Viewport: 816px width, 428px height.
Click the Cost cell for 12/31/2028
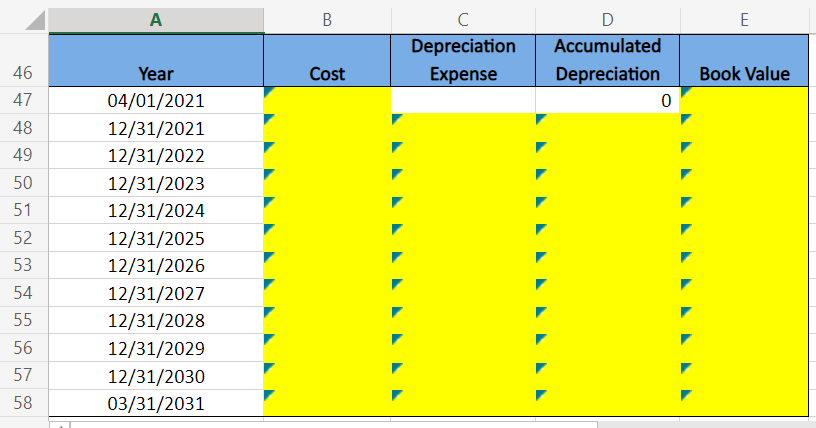[327, 320]
